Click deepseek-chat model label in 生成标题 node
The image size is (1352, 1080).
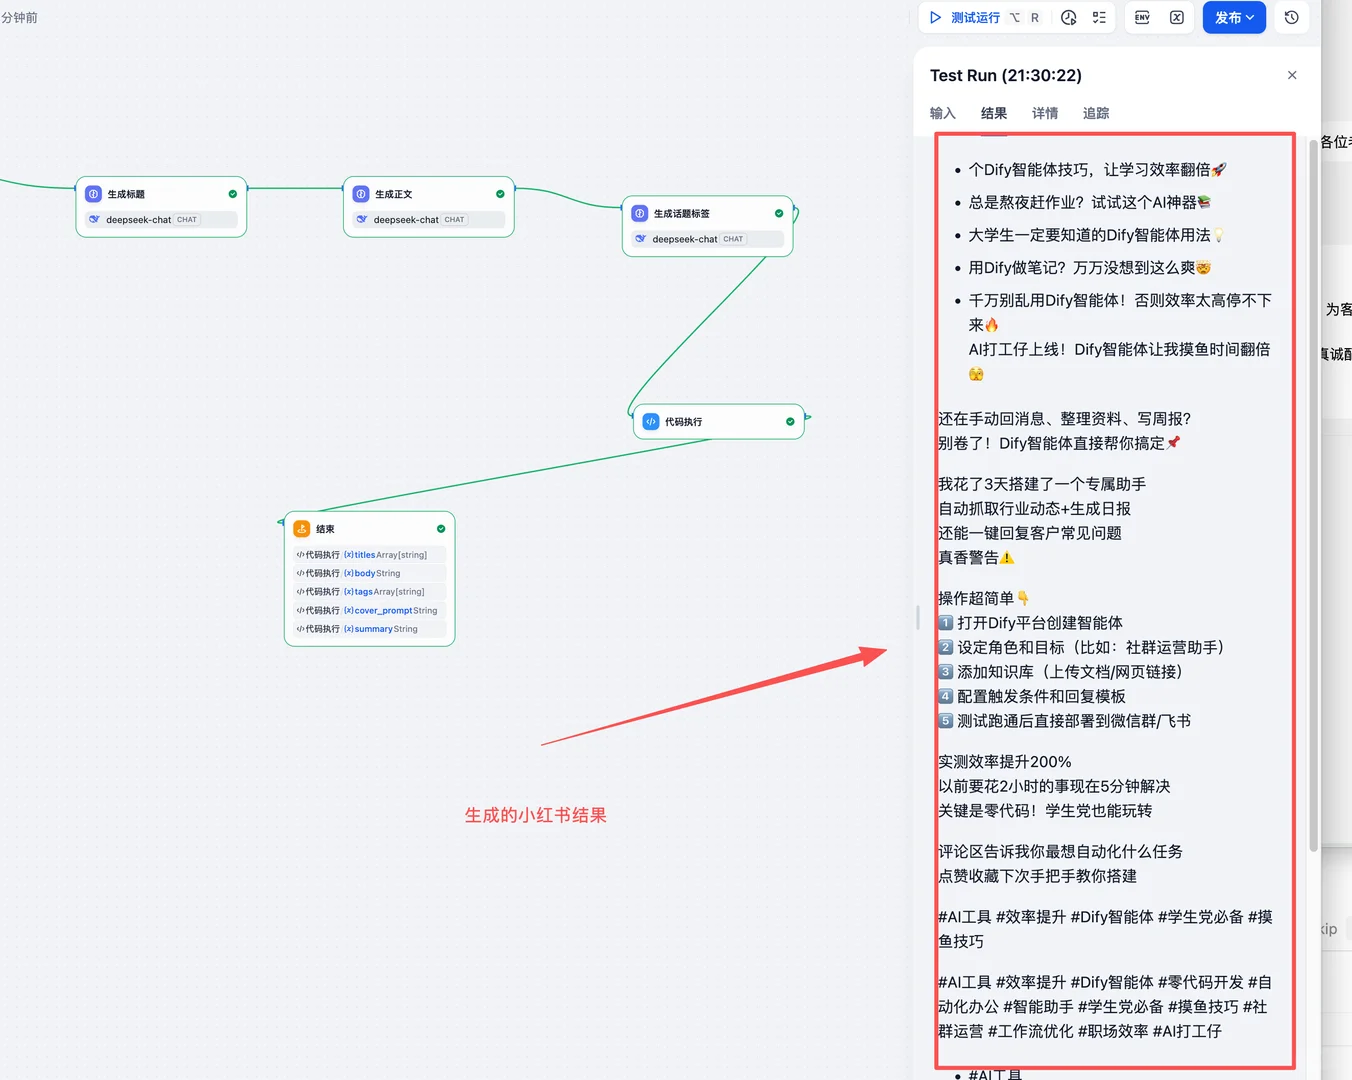click(x=139, y=220)
